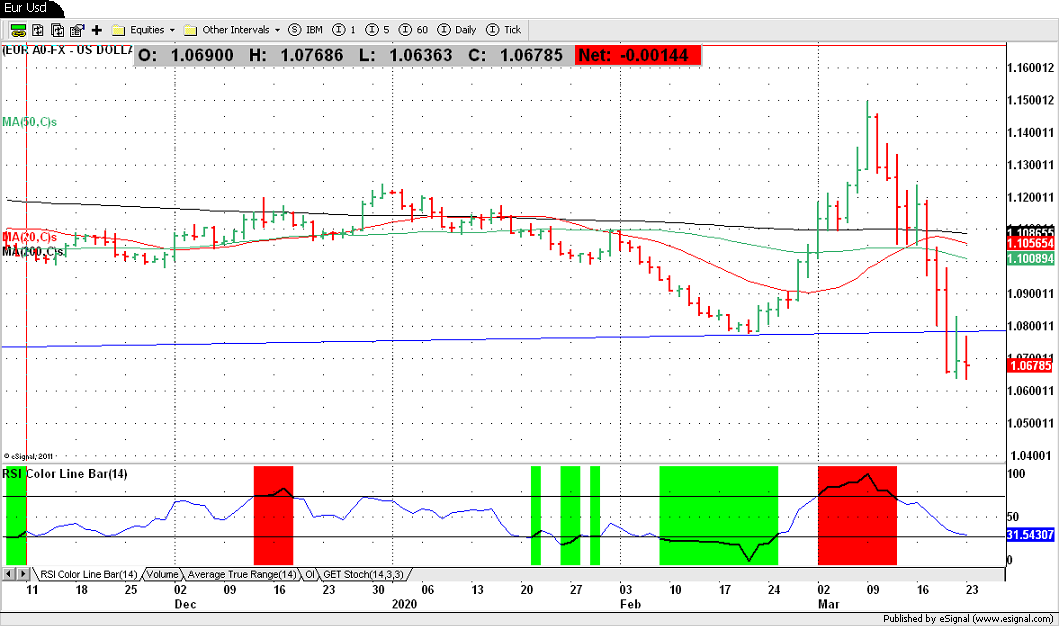The image size is (1059, 626).
Task: Click the Dec month label on time axis
Action: pos(185,604)
